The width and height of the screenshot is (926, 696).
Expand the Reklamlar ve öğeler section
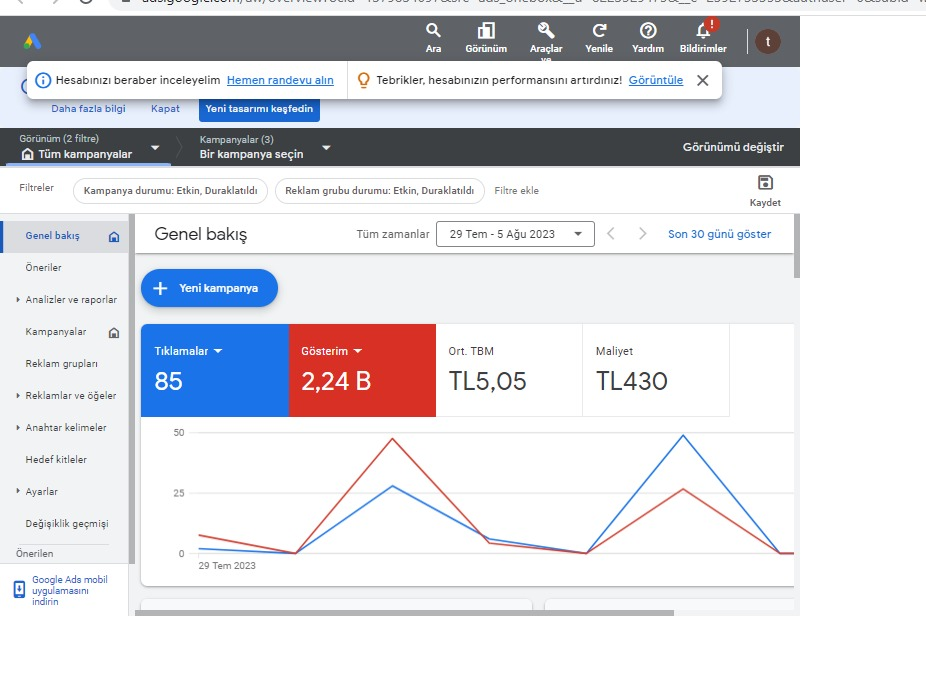tap(18, 396)
